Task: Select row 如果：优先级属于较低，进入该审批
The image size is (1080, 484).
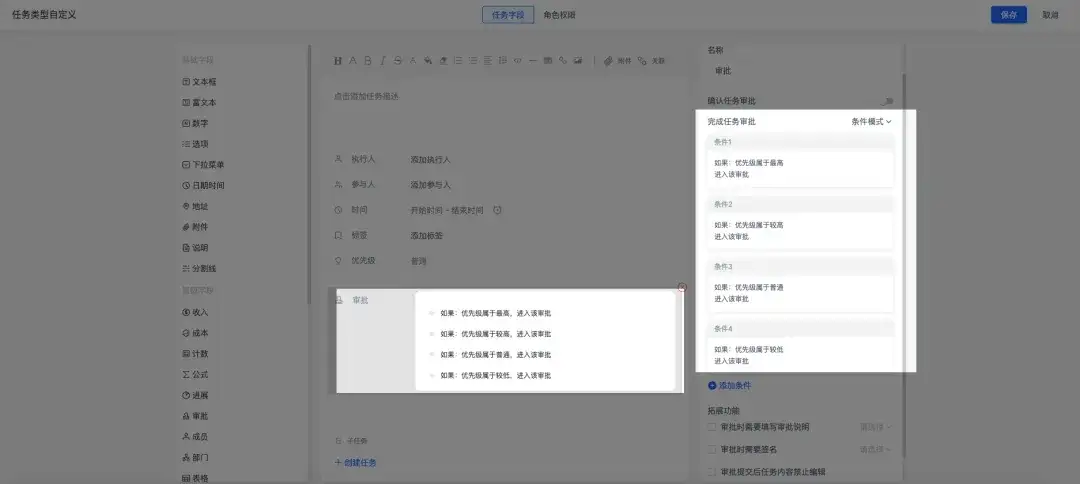Action: click(496, 375)
